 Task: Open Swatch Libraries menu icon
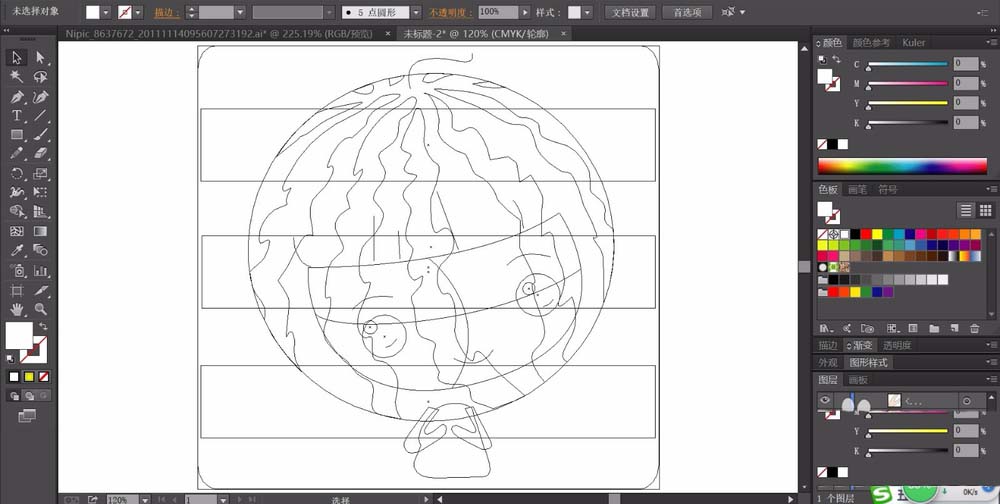pos(826,329)
